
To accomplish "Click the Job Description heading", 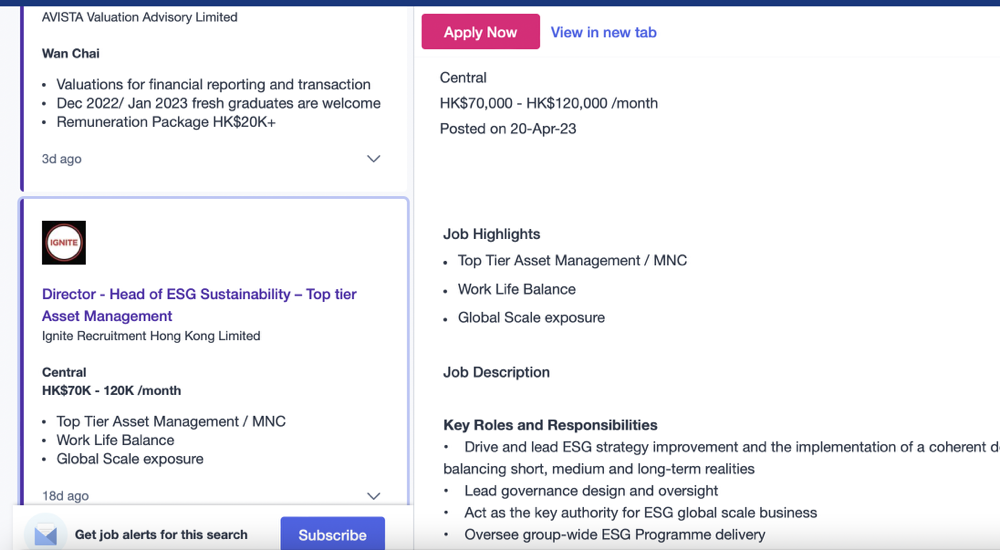I will pos(496,372).
